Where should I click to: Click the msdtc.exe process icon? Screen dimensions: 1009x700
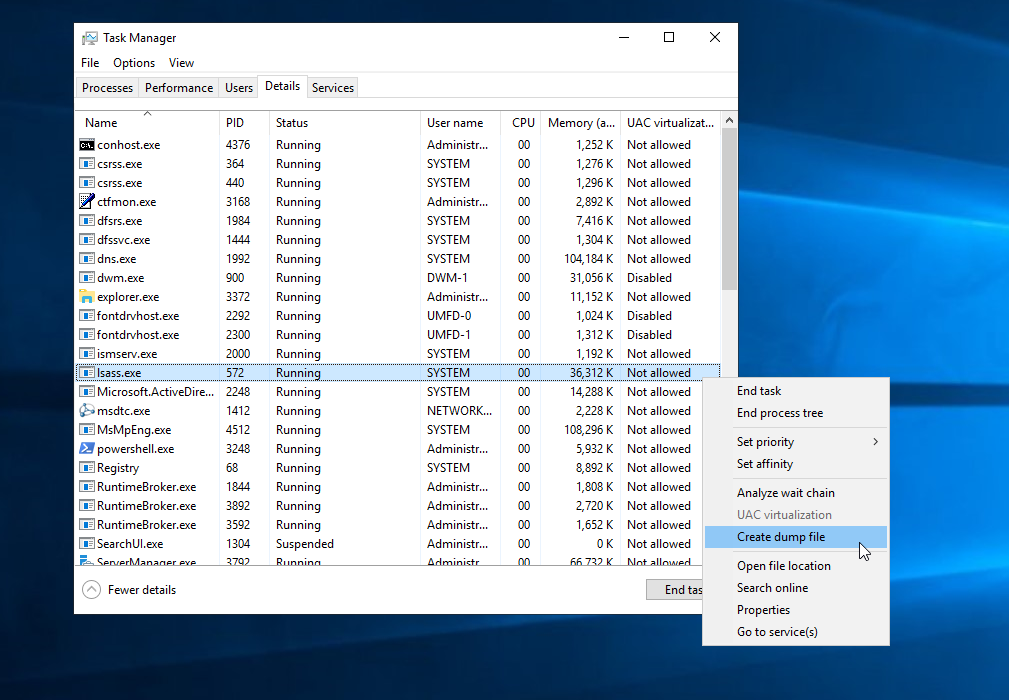87,410
